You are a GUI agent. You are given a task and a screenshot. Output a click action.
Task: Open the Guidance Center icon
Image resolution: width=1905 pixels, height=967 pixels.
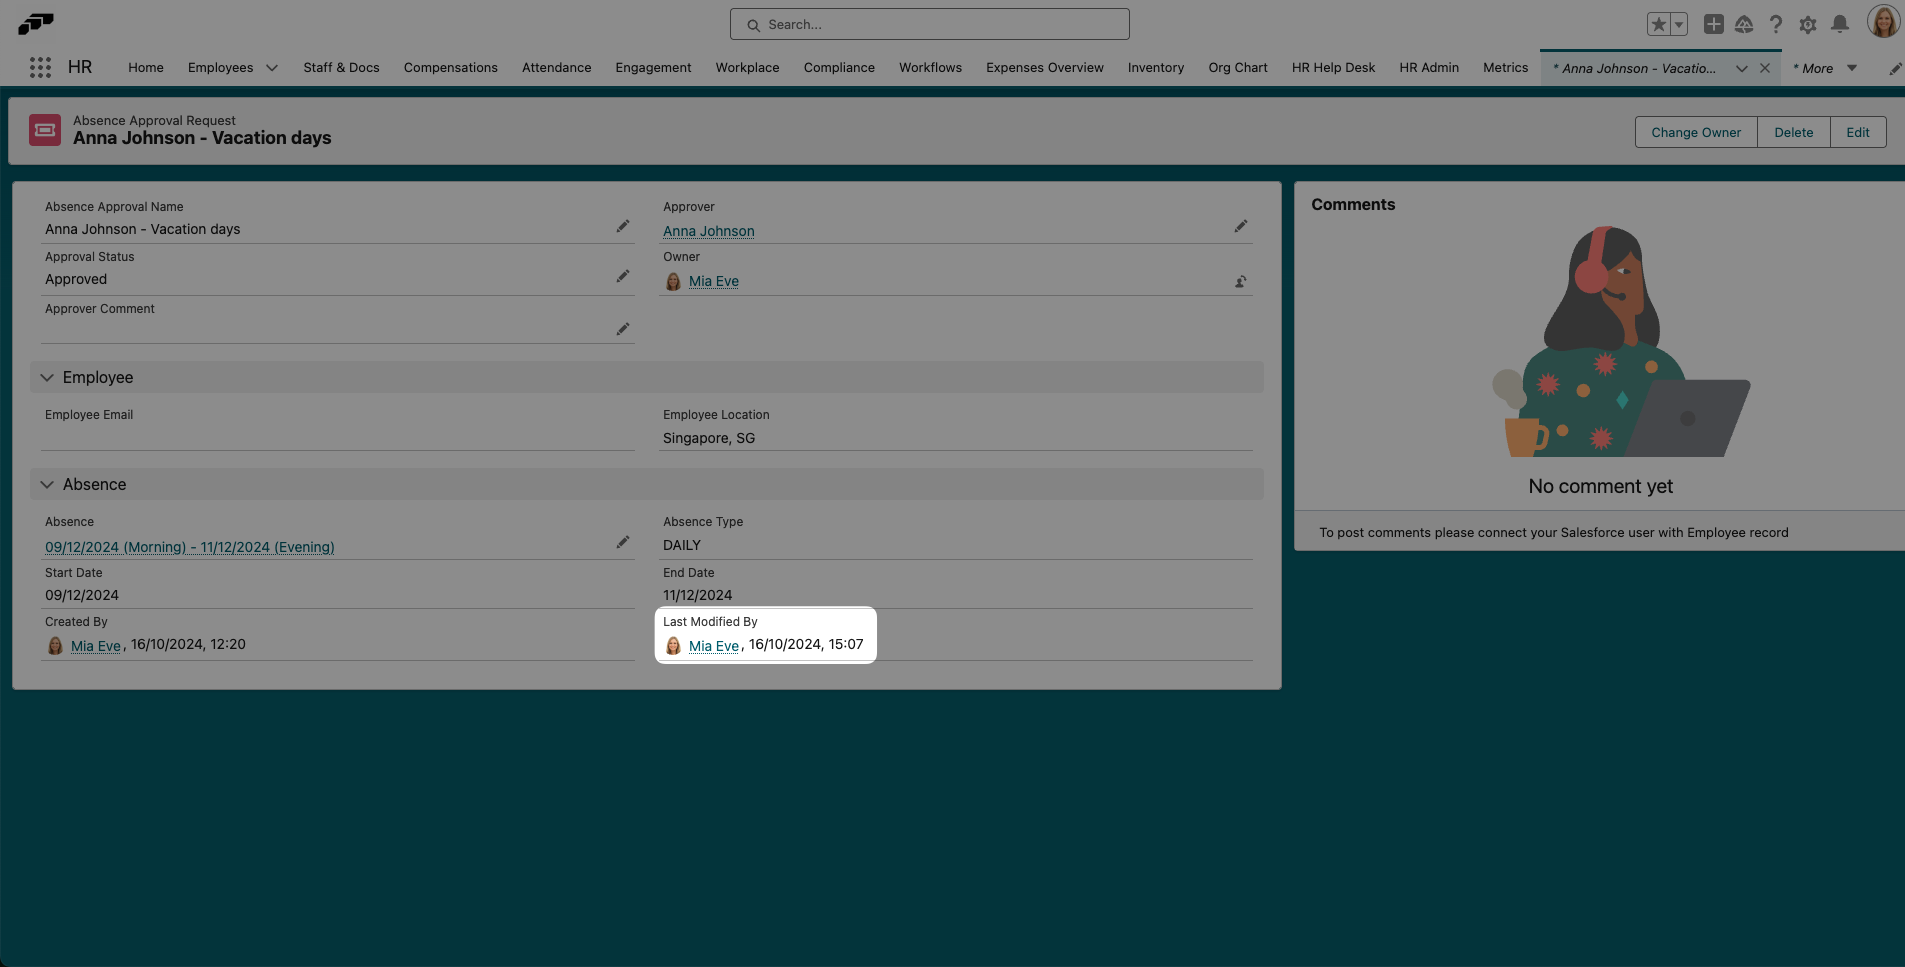pyautogui.click(x=1744, y=23)
